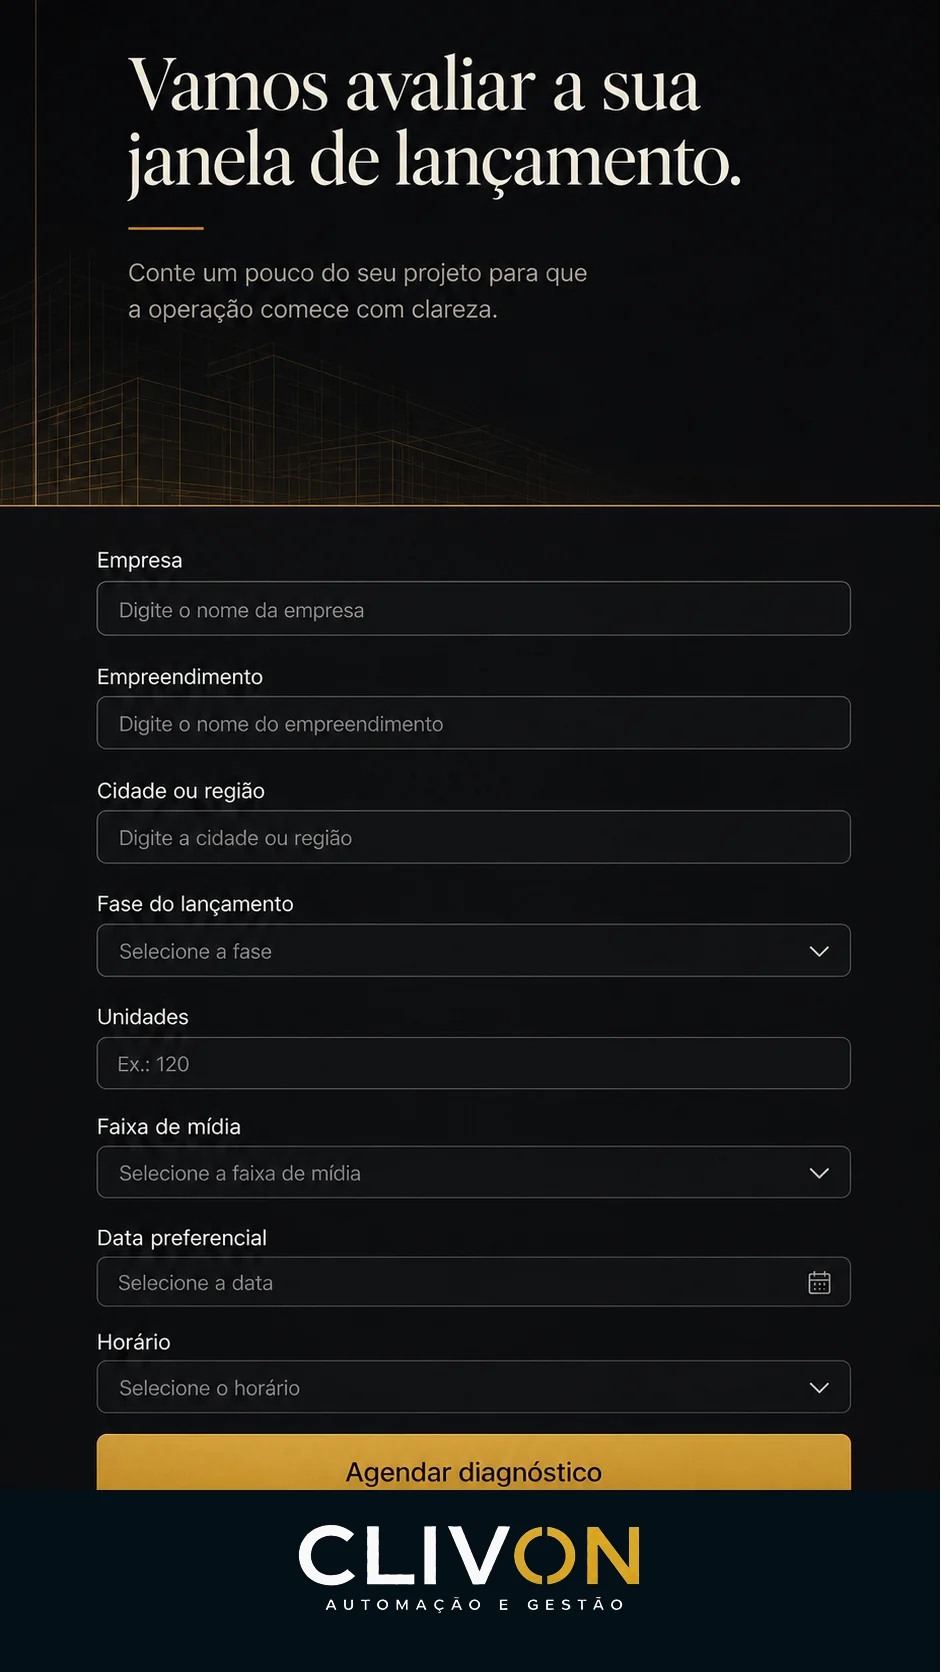Click the heading Vamos avaliar a sua janela
This screenshot has height=1672, width=941.
[435, 124]
